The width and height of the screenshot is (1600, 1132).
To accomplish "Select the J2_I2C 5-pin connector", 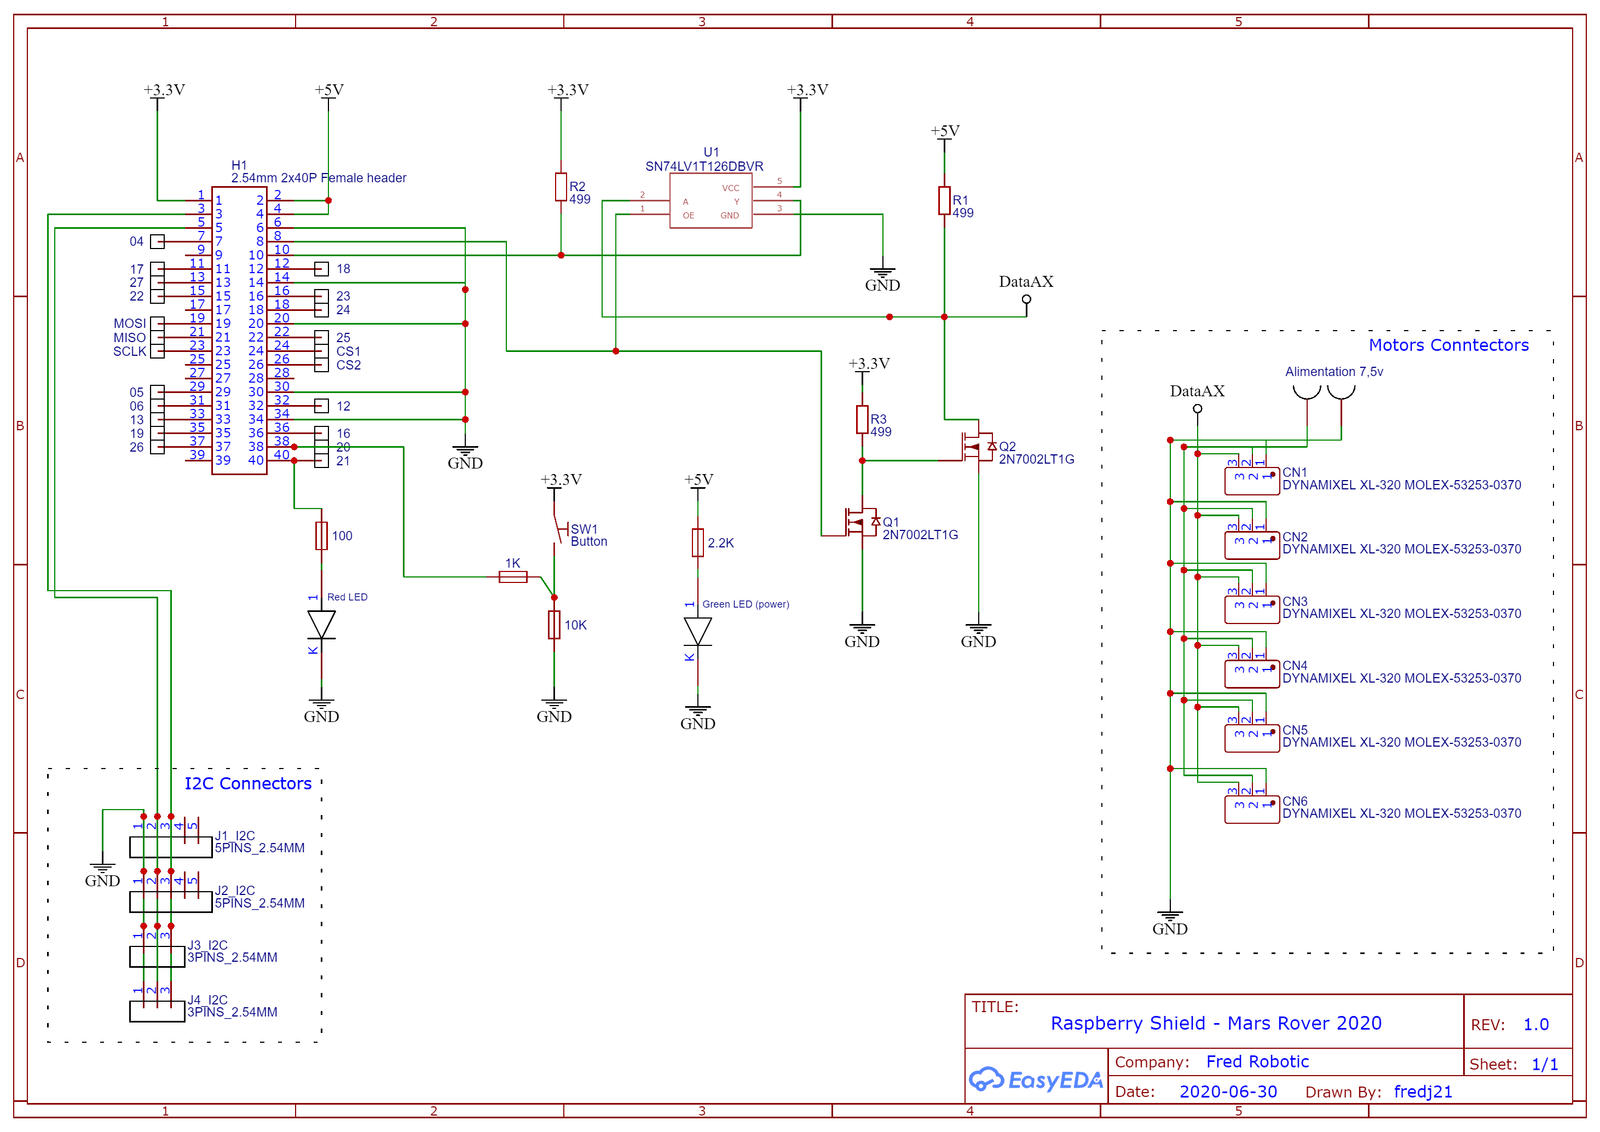I will click(x=171, y=902).
